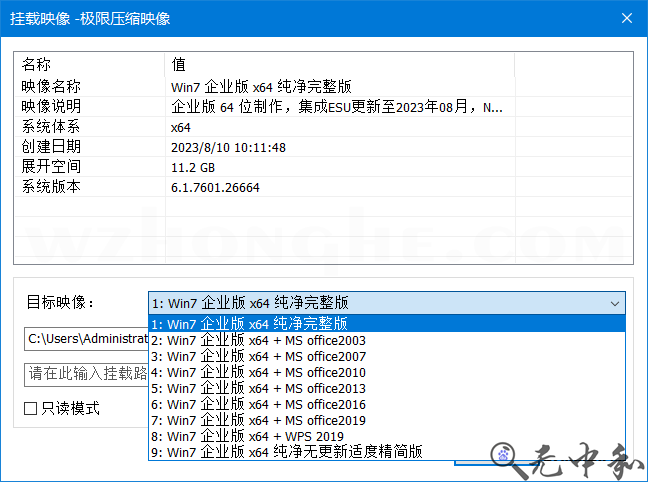The height and width of the screenshot is (482, 648).
Task: Select option 1: Win7 企业版 x64 纯净完整版
Action: [x=386, y=324]
